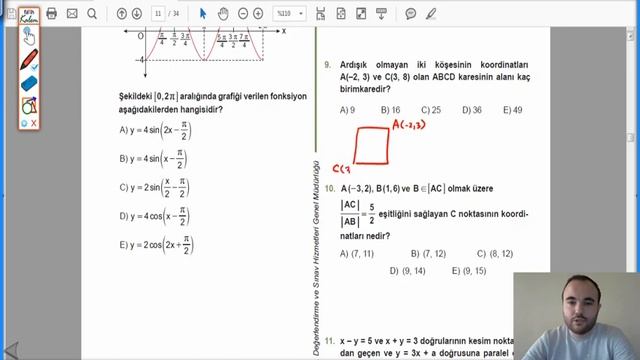
Task: Enter full screen with the expand icon
Action: click(x=361, y=13)
